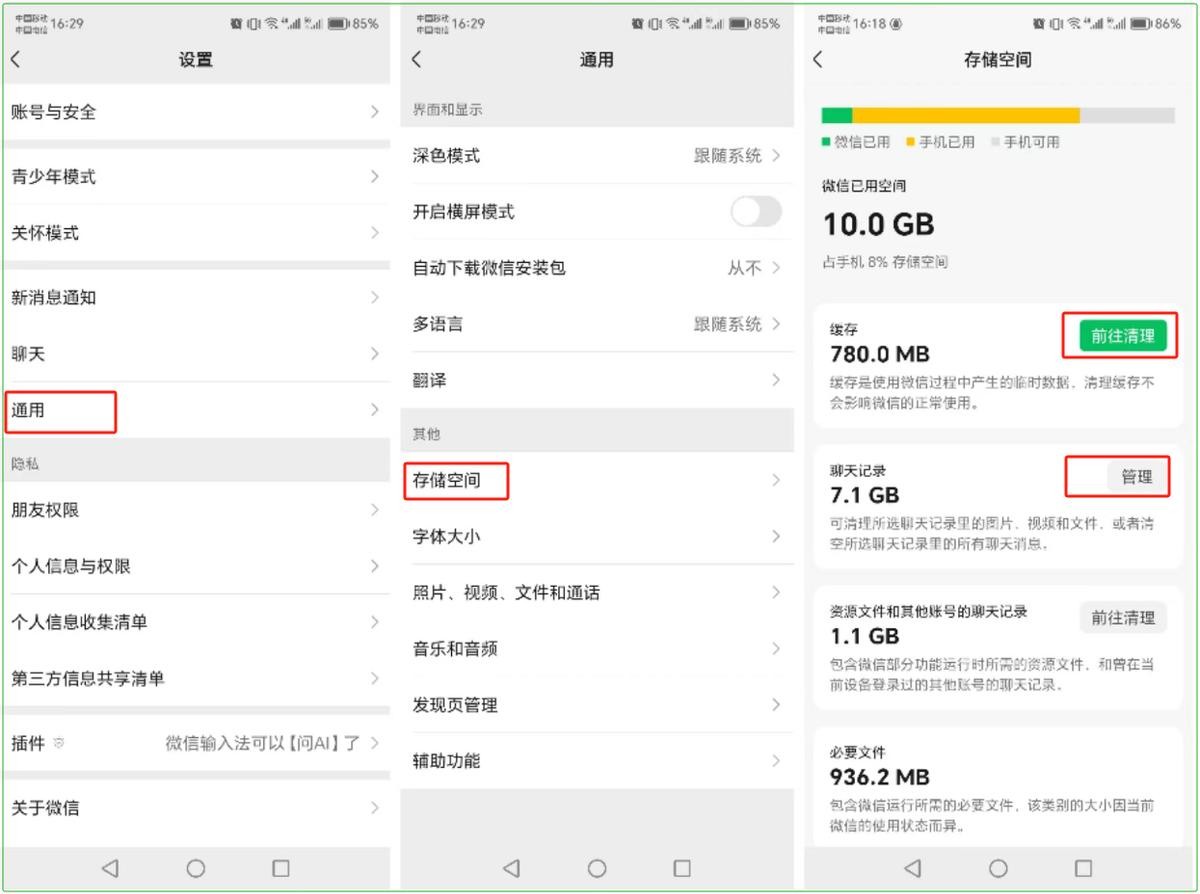Tap 管理 button for 聊天记录
Screen dimensions: 1200x894
click(x=1136, y=477)
